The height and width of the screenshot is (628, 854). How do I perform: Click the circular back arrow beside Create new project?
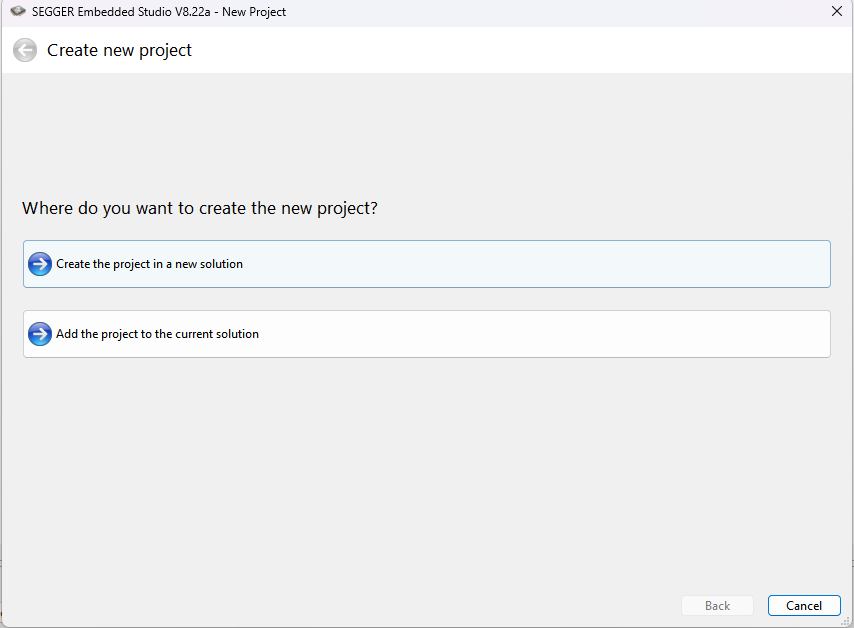[x=25, y=50]
